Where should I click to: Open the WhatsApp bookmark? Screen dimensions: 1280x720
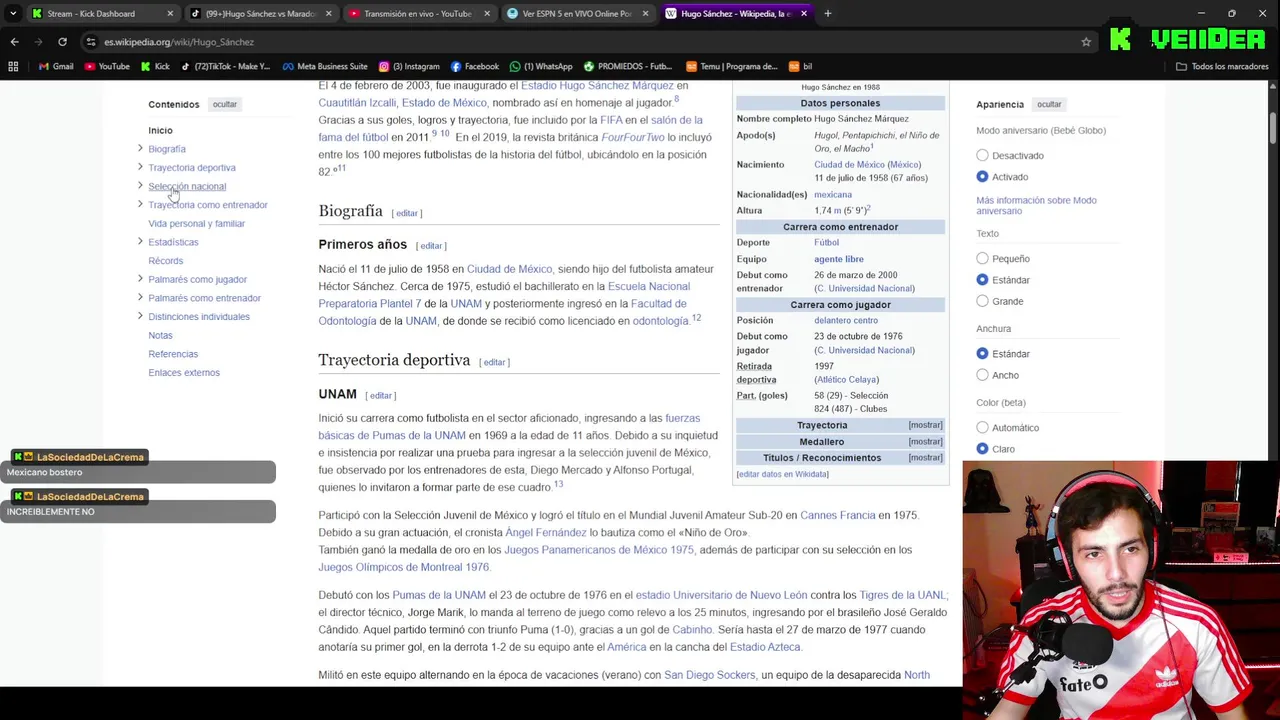coord(541,67)
